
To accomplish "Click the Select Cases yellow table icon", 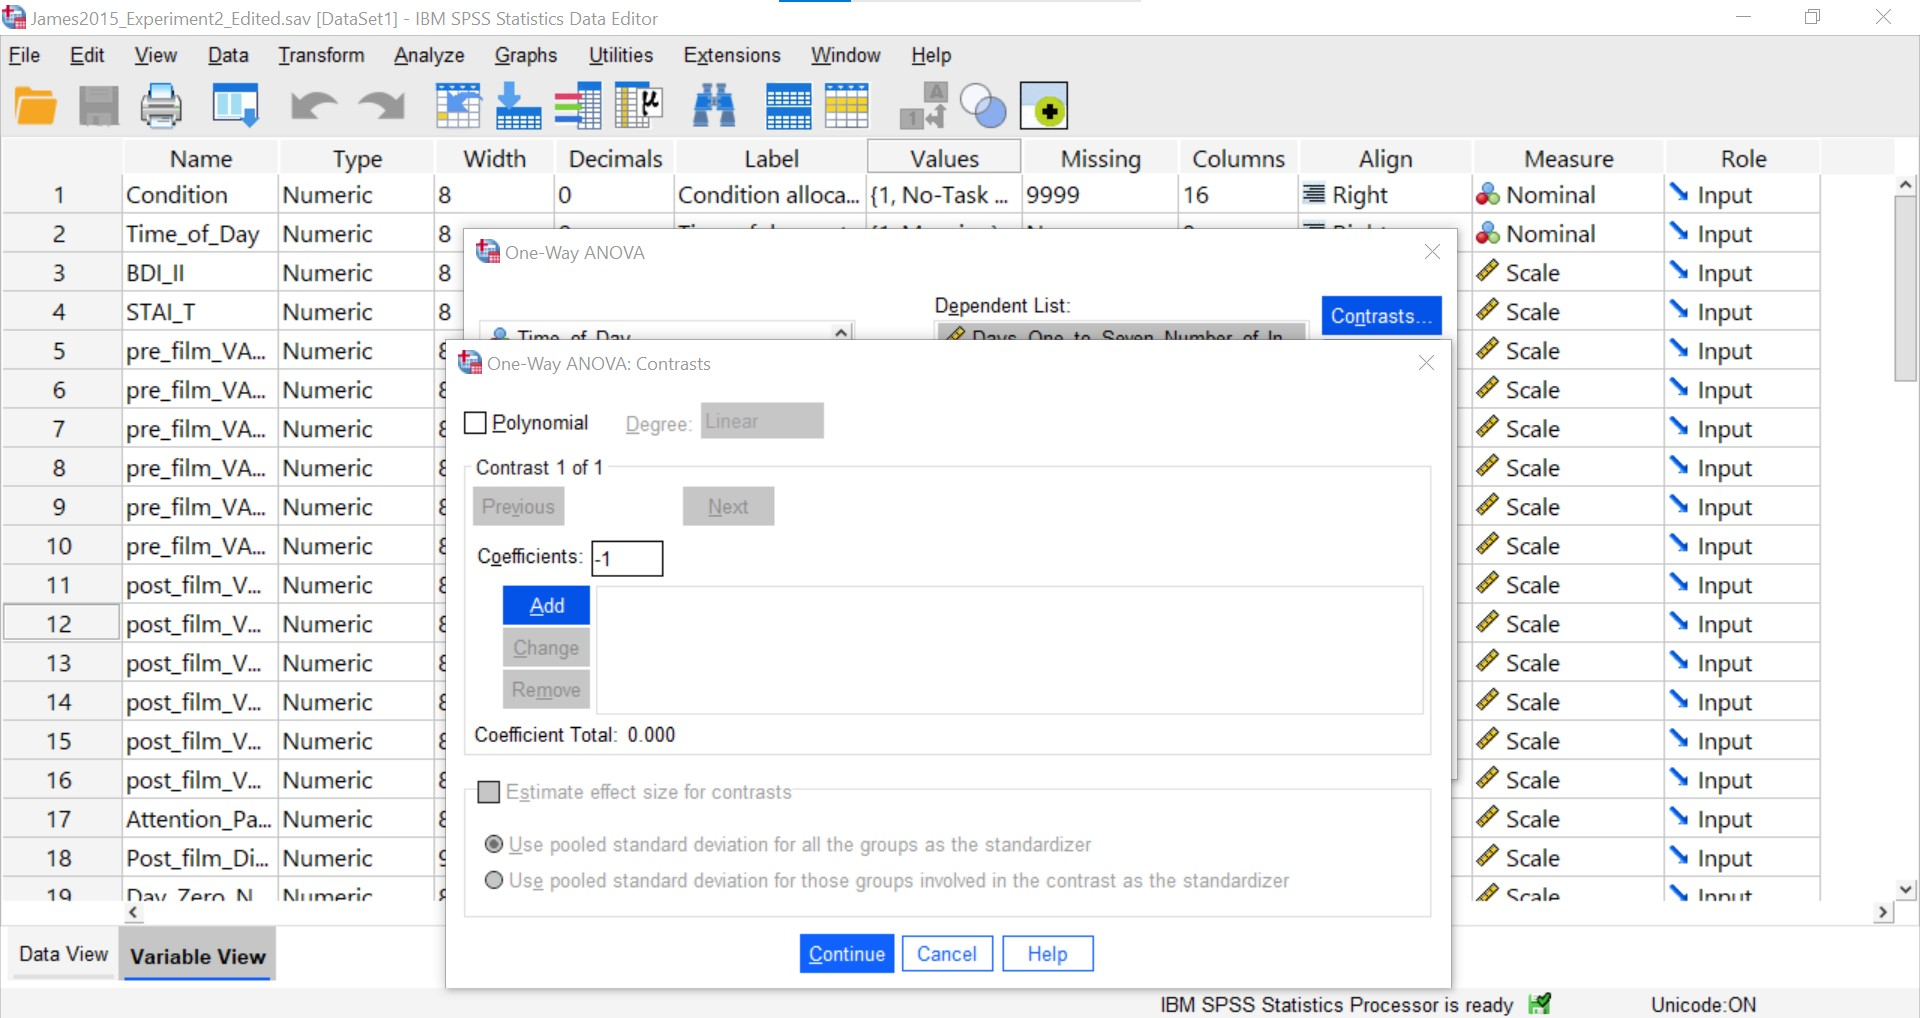I will pos(847,106).
